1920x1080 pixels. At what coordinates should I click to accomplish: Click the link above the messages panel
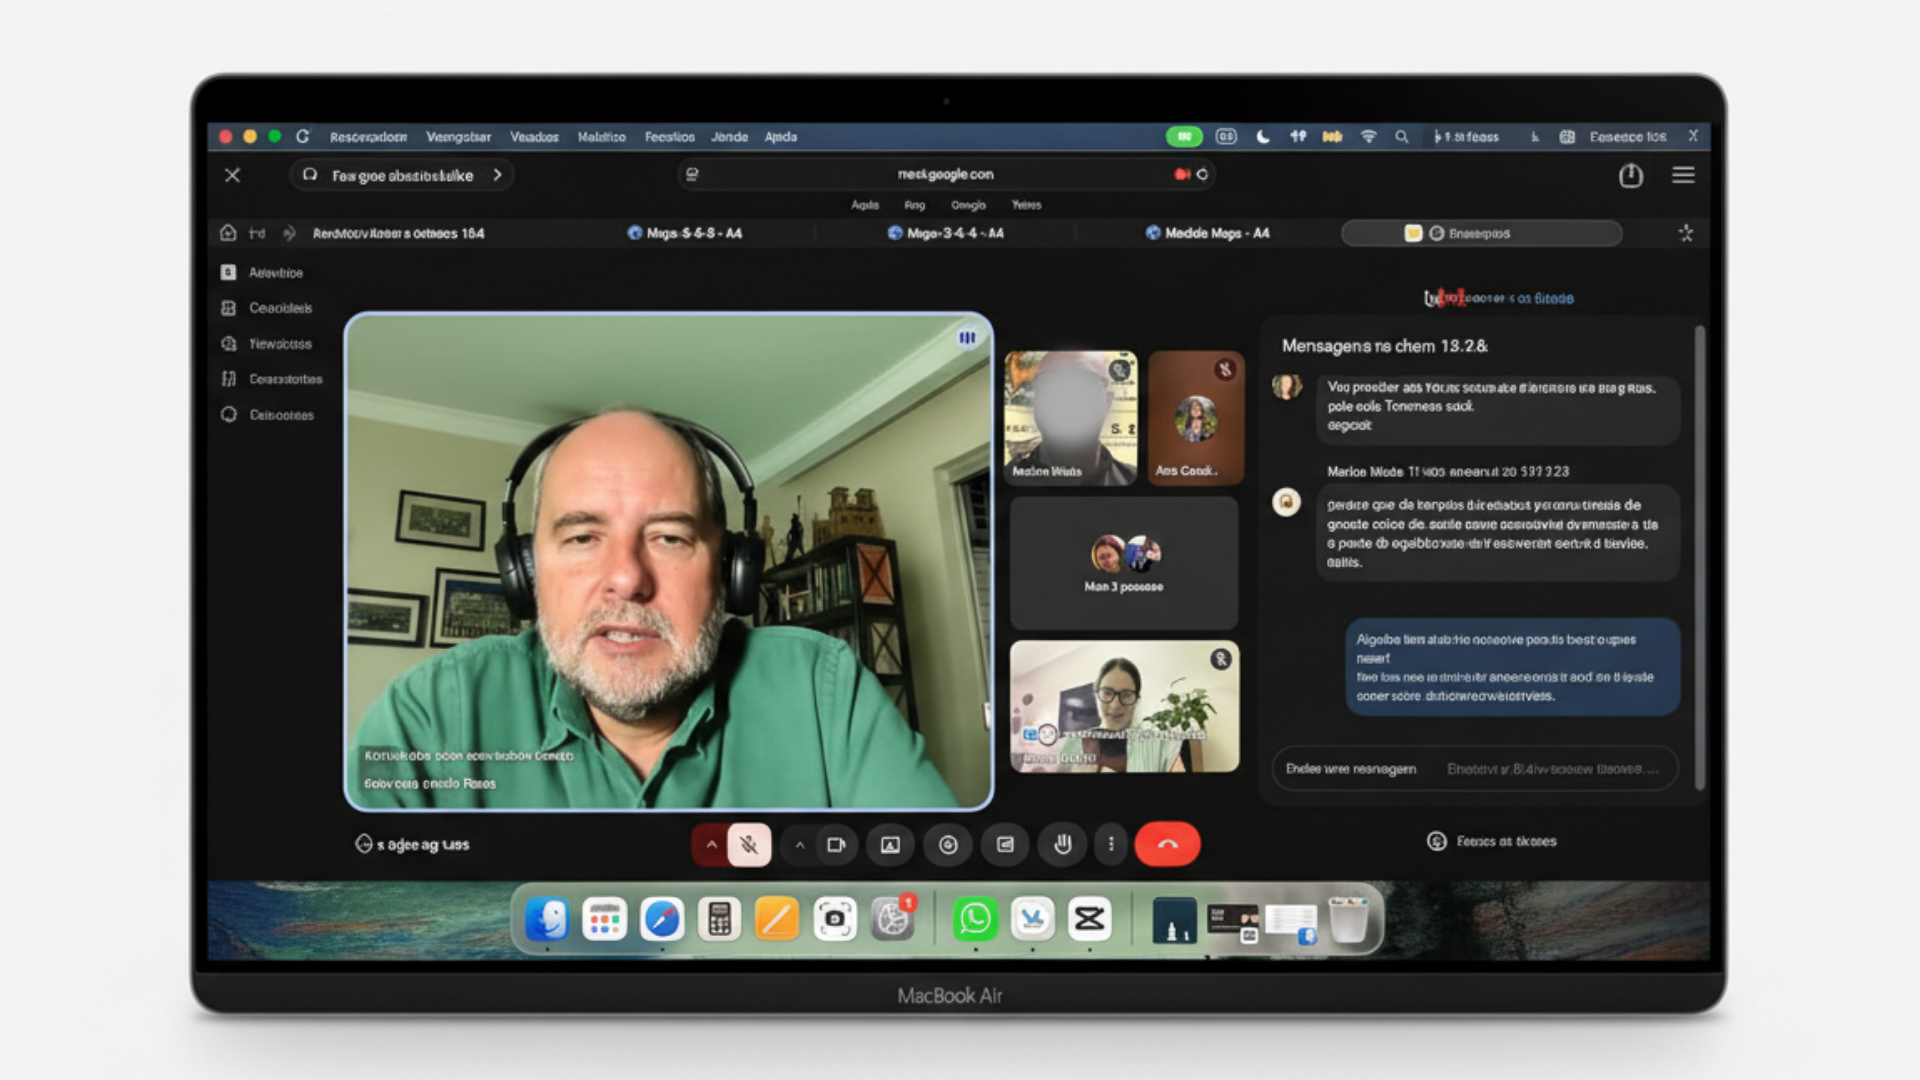pos(1499,298)
